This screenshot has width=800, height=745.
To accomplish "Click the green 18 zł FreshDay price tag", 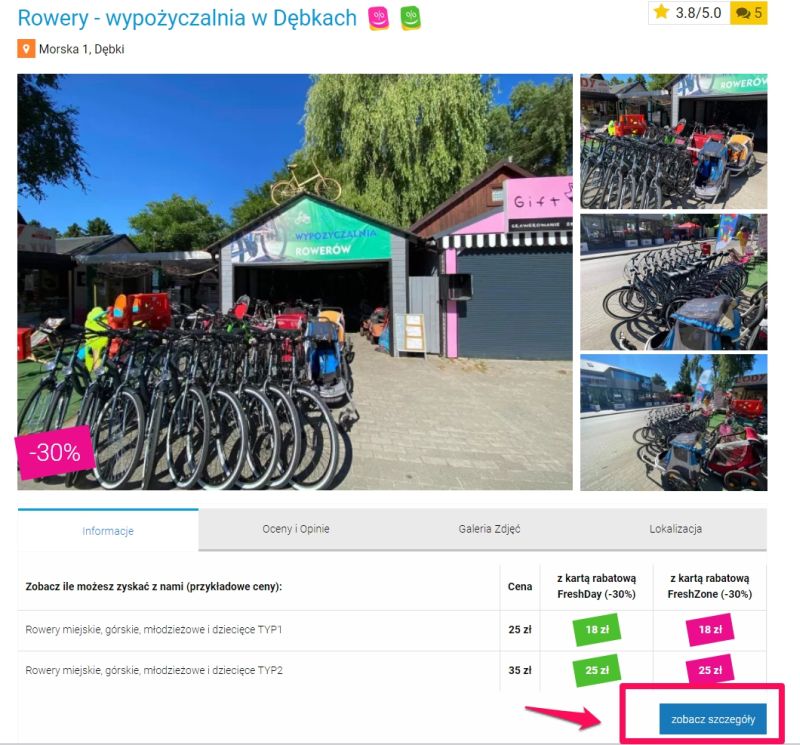I will (x=596, y=630).
